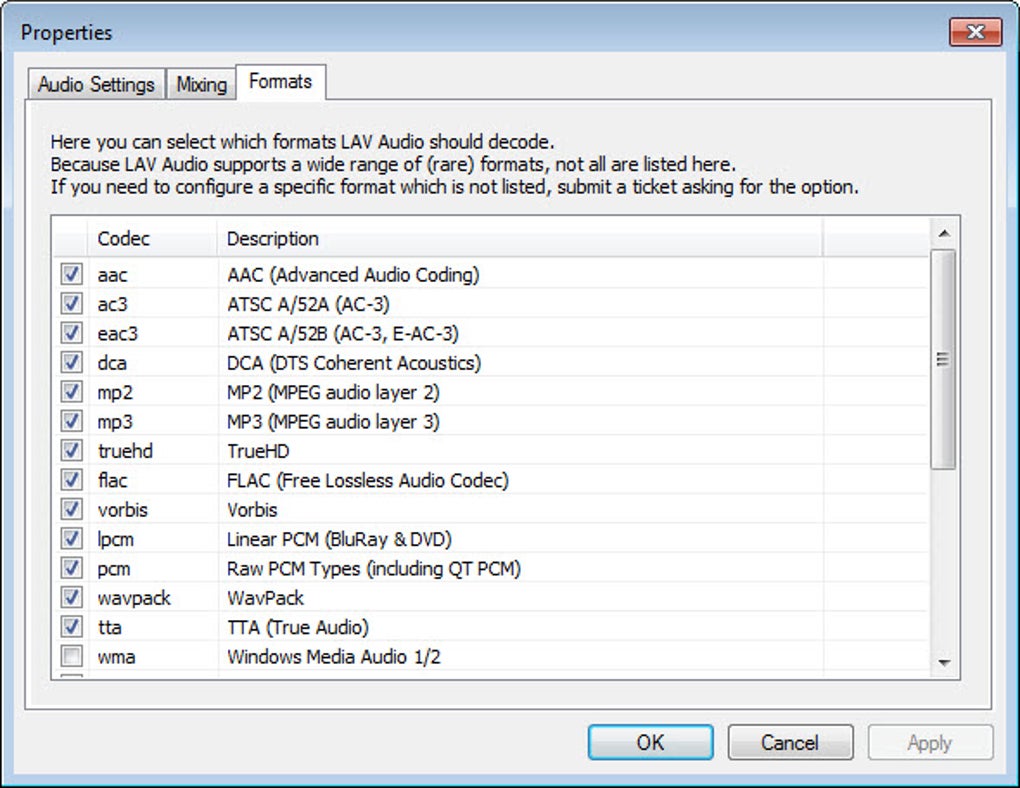
Task: Select the Formats tab
Action: [280, 82]
